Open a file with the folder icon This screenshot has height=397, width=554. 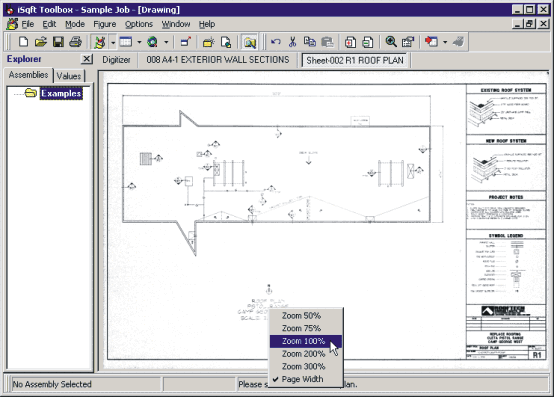click(x=41, y=42)
